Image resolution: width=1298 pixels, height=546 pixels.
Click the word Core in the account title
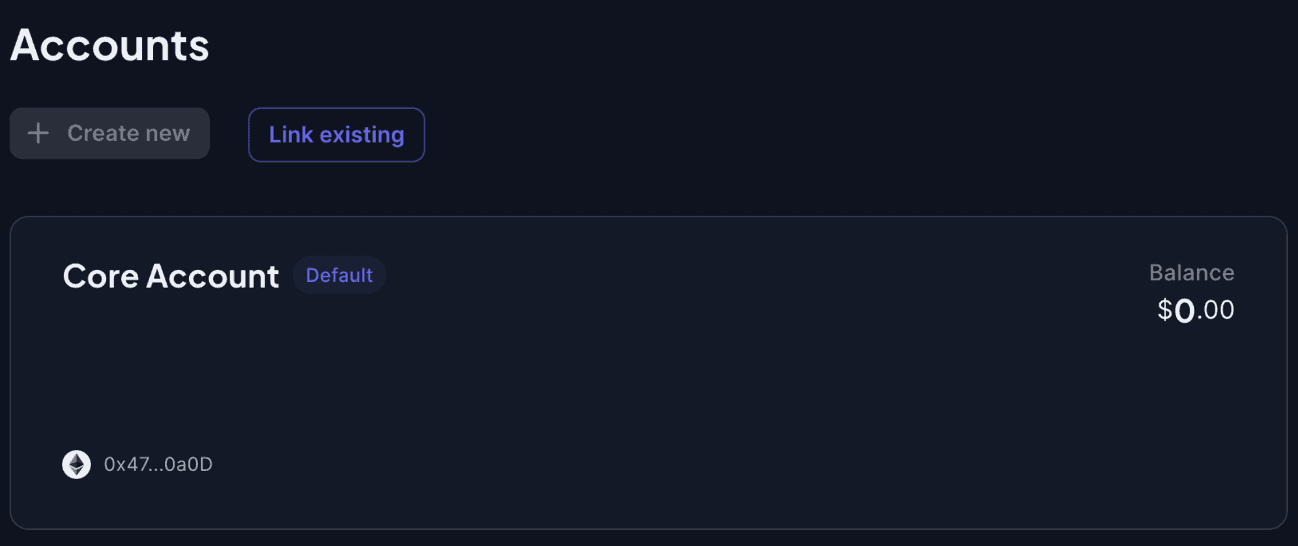pyautogui.click(x=100, y=276)
